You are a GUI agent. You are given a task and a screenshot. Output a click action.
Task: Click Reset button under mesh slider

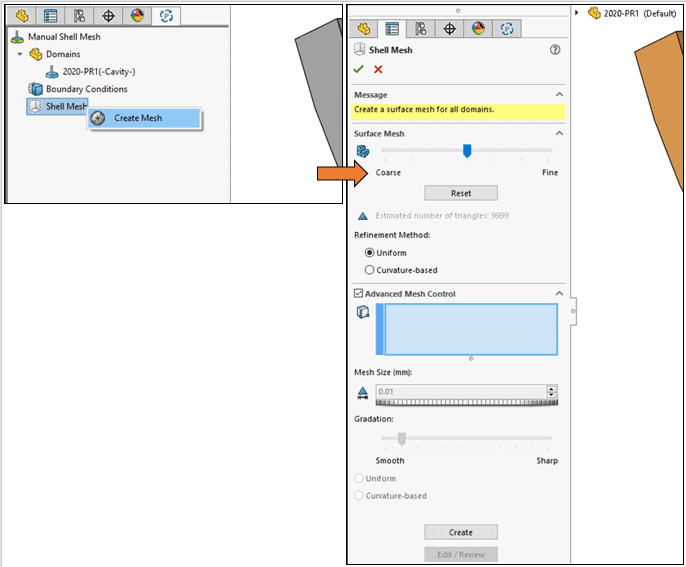(x=461, y=193)
